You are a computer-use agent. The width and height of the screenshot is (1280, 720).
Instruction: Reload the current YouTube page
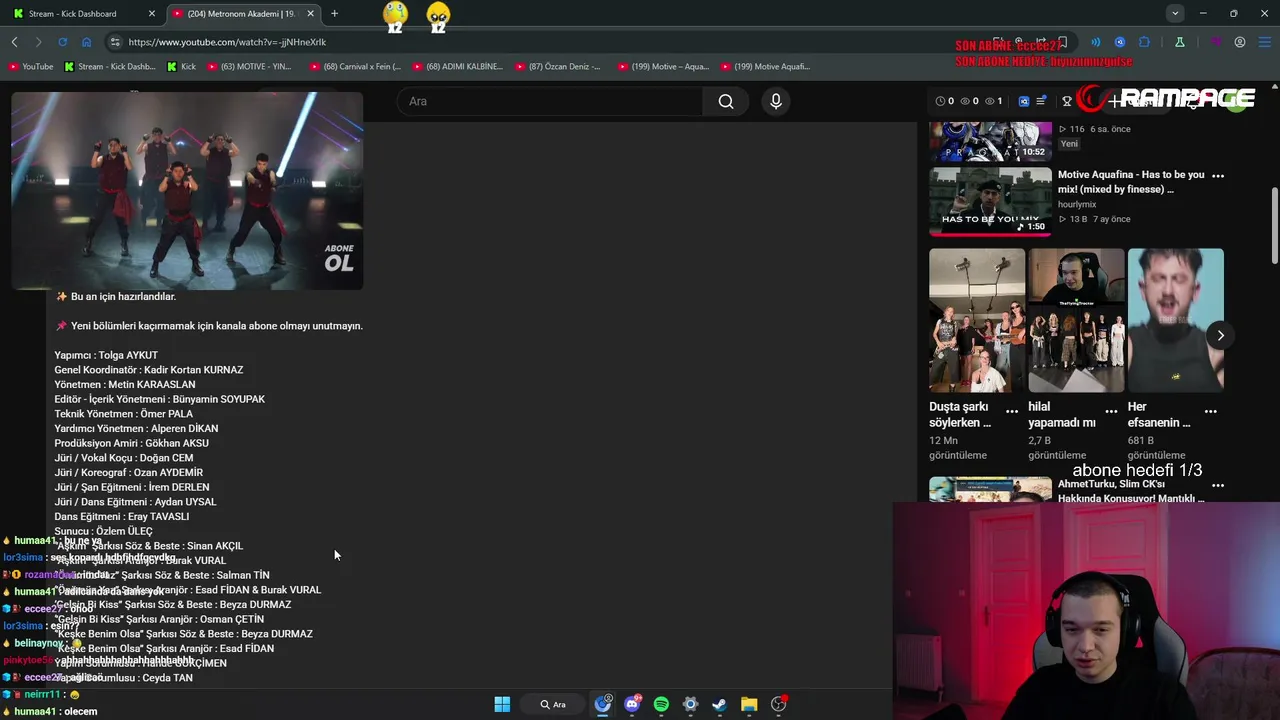pos(62,42)
